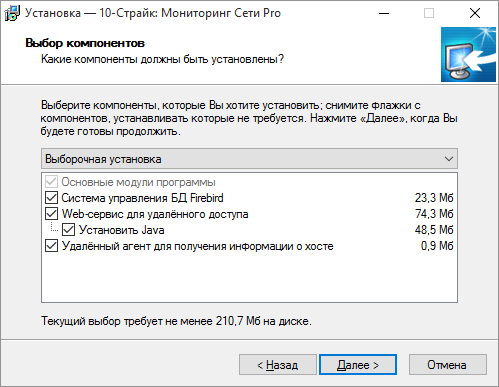This screenshot has width=499, height=387.
Task: Click the dropdown chevron arrow
Action: pos(449,159)
